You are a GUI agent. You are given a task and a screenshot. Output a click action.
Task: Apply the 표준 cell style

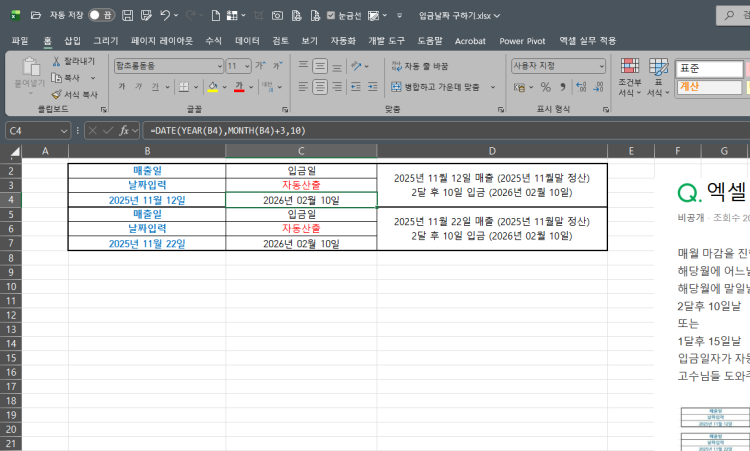pos(709,68)
